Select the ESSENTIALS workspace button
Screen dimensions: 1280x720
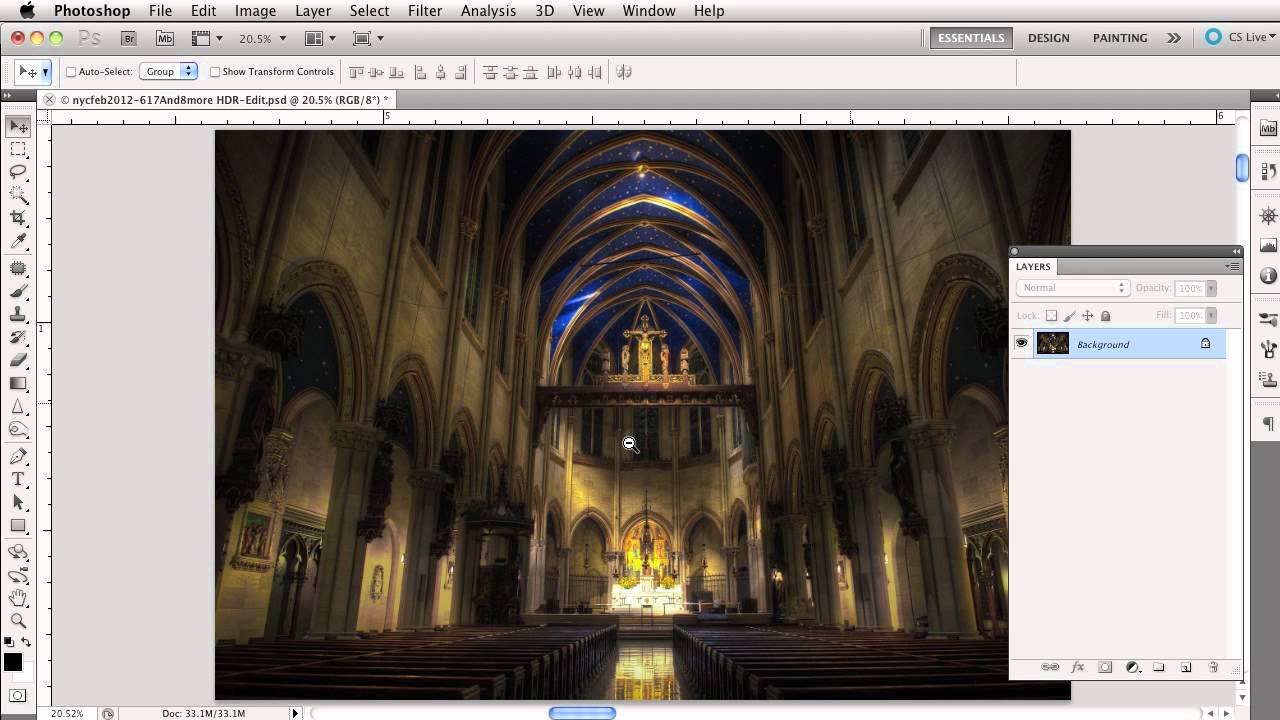coord(971,38)
